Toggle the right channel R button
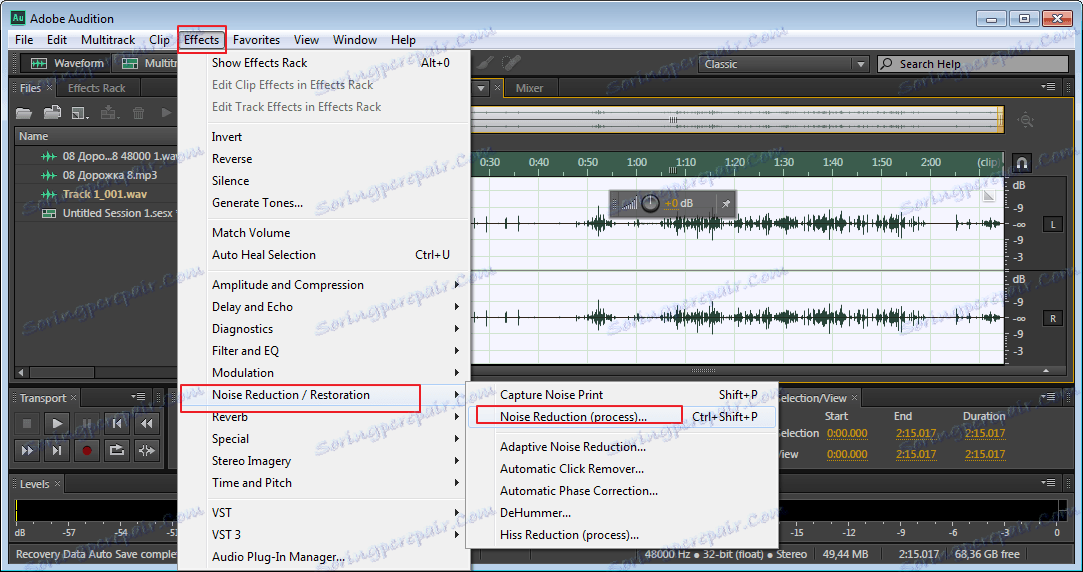The height and width of the screenshot is (572, 1083). [1053, 318]
